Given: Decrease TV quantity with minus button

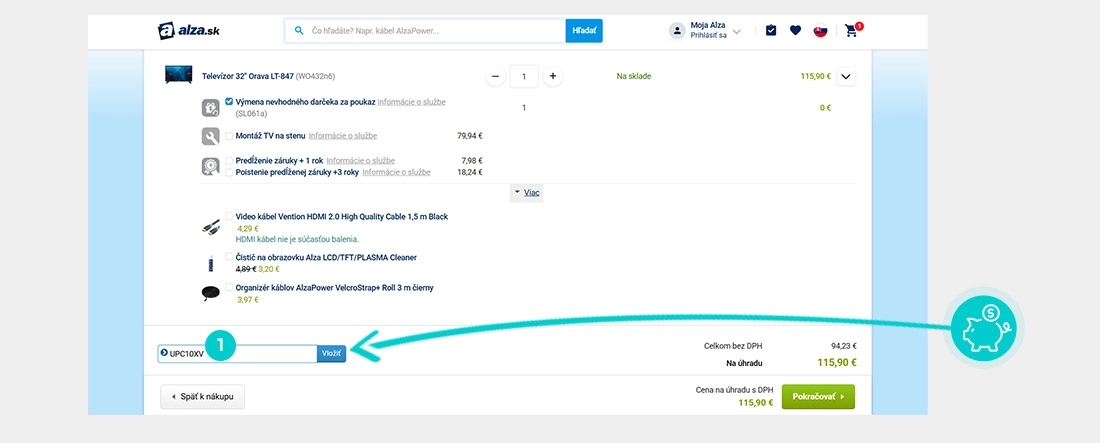Looking at the screenshot, I should click(x=496, y=76).
